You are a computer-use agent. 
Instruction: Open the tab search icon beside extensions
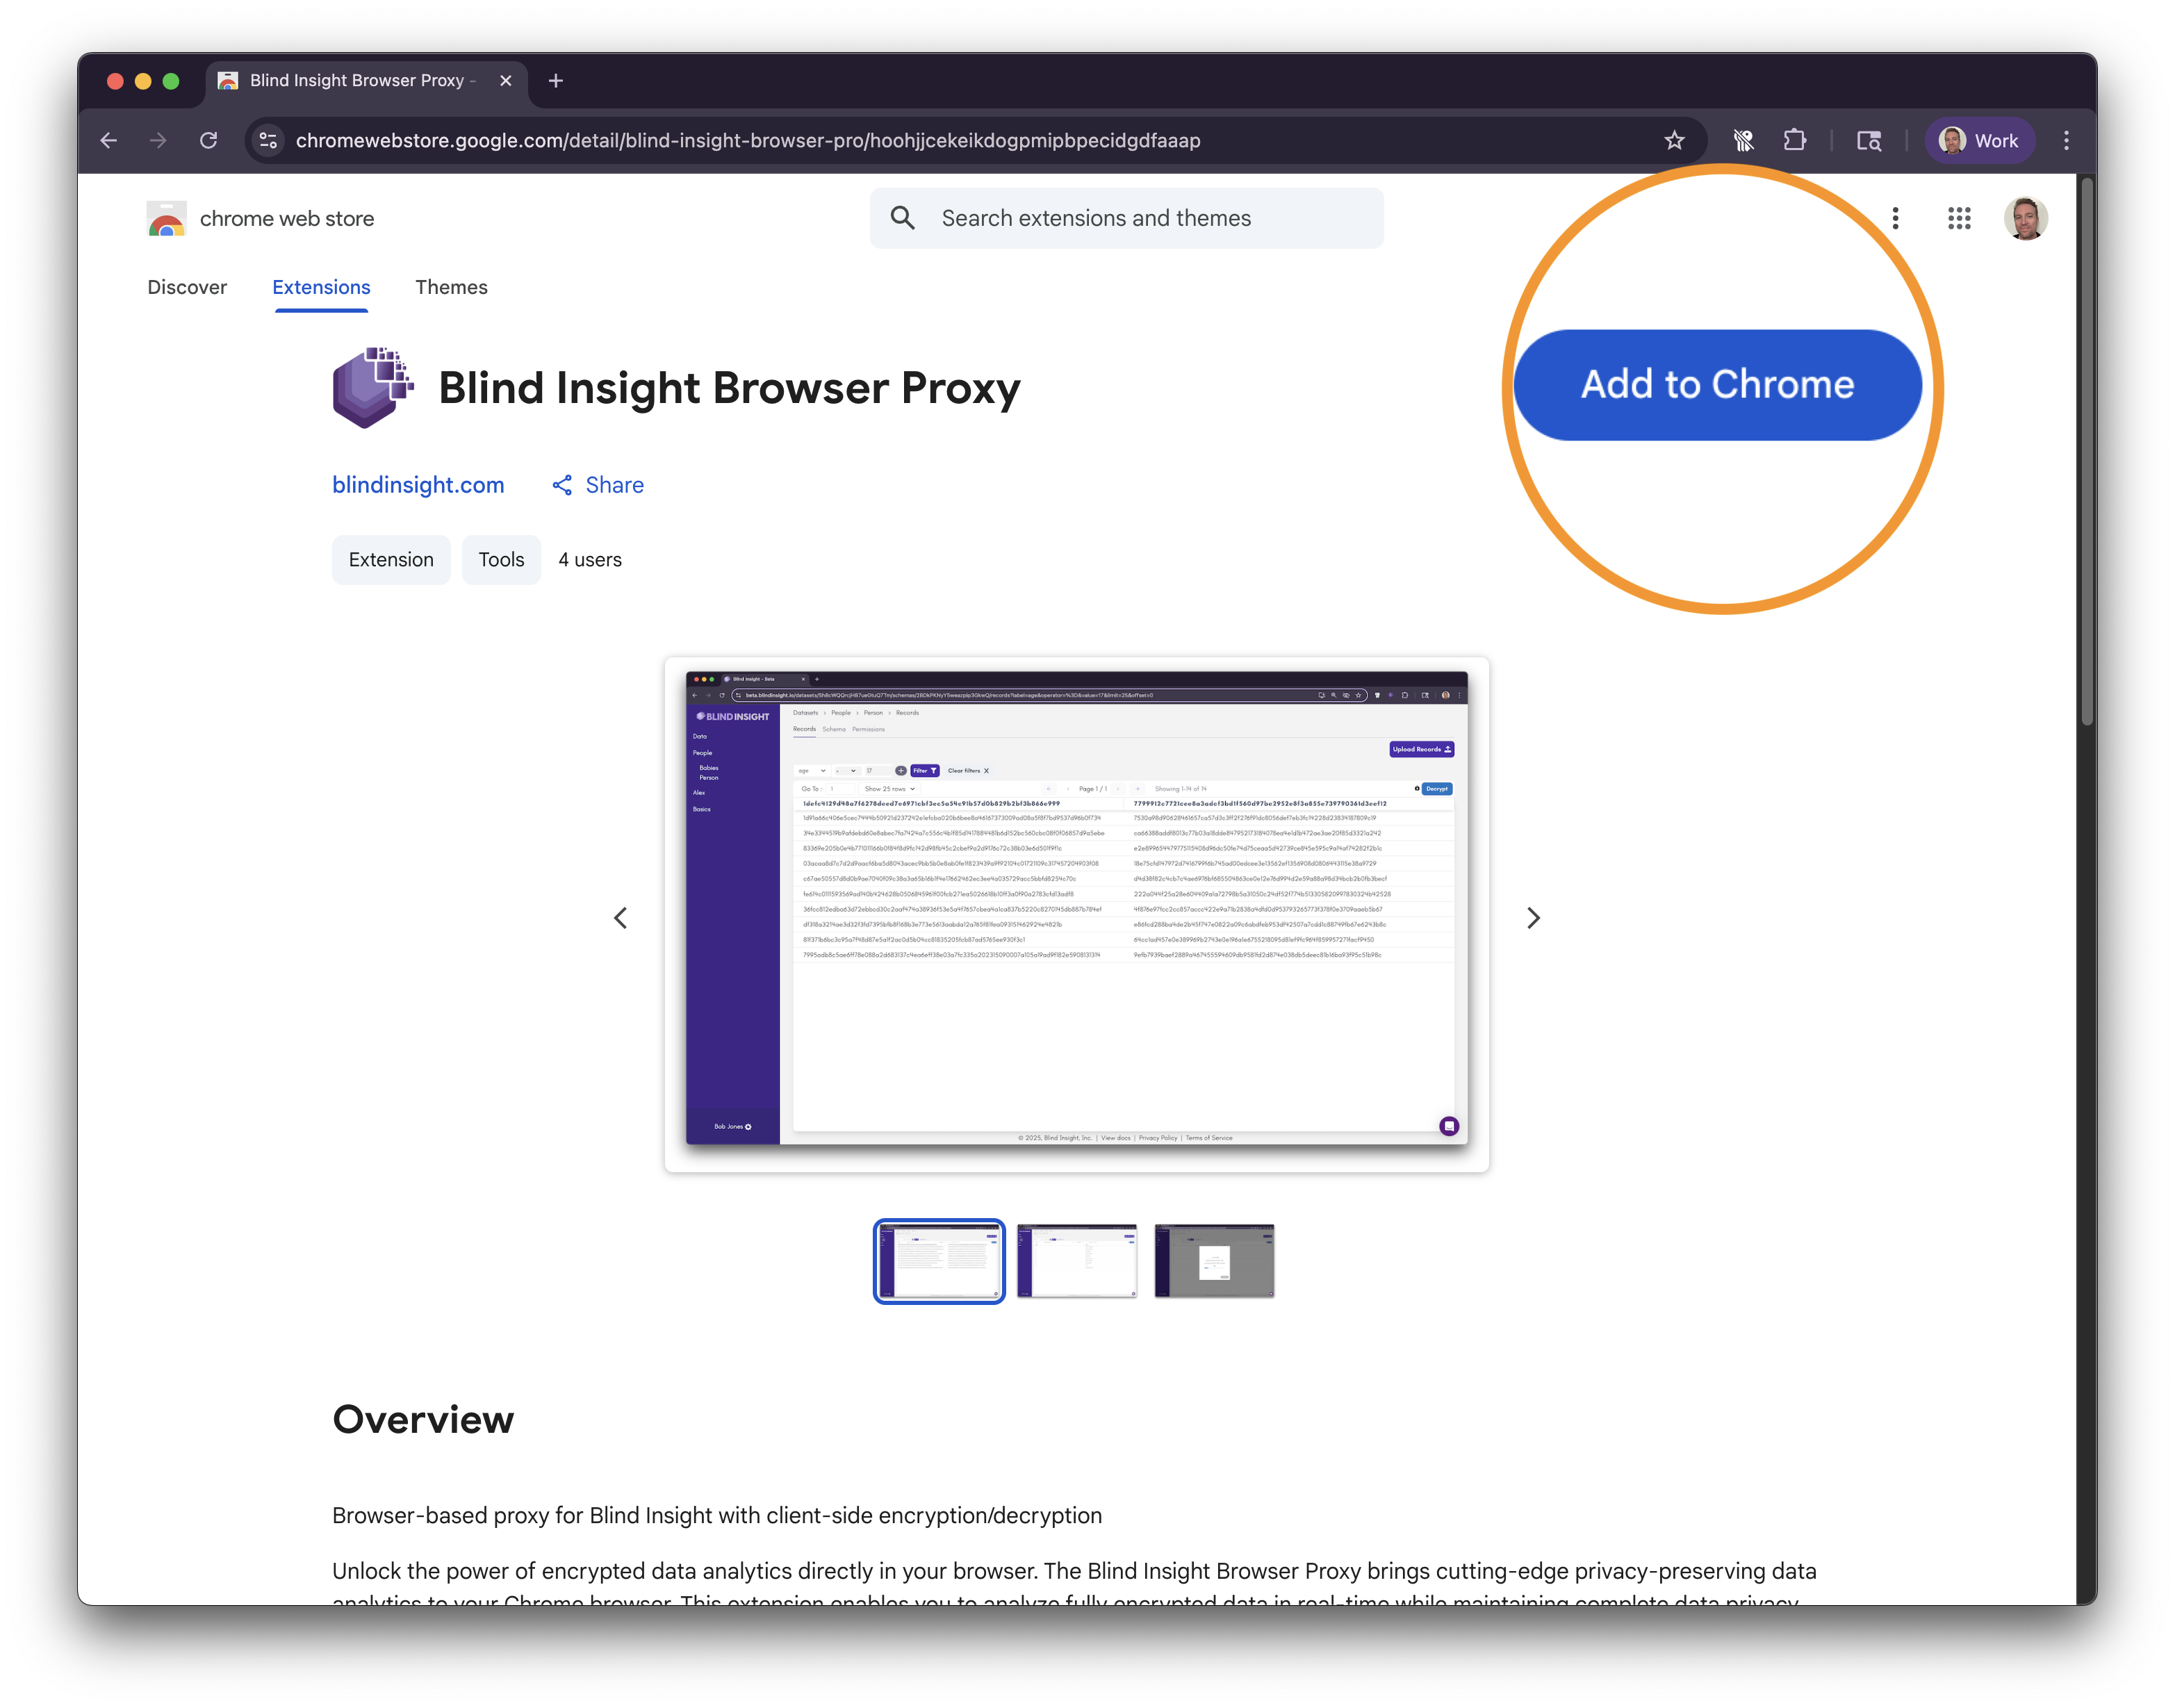1868,141
